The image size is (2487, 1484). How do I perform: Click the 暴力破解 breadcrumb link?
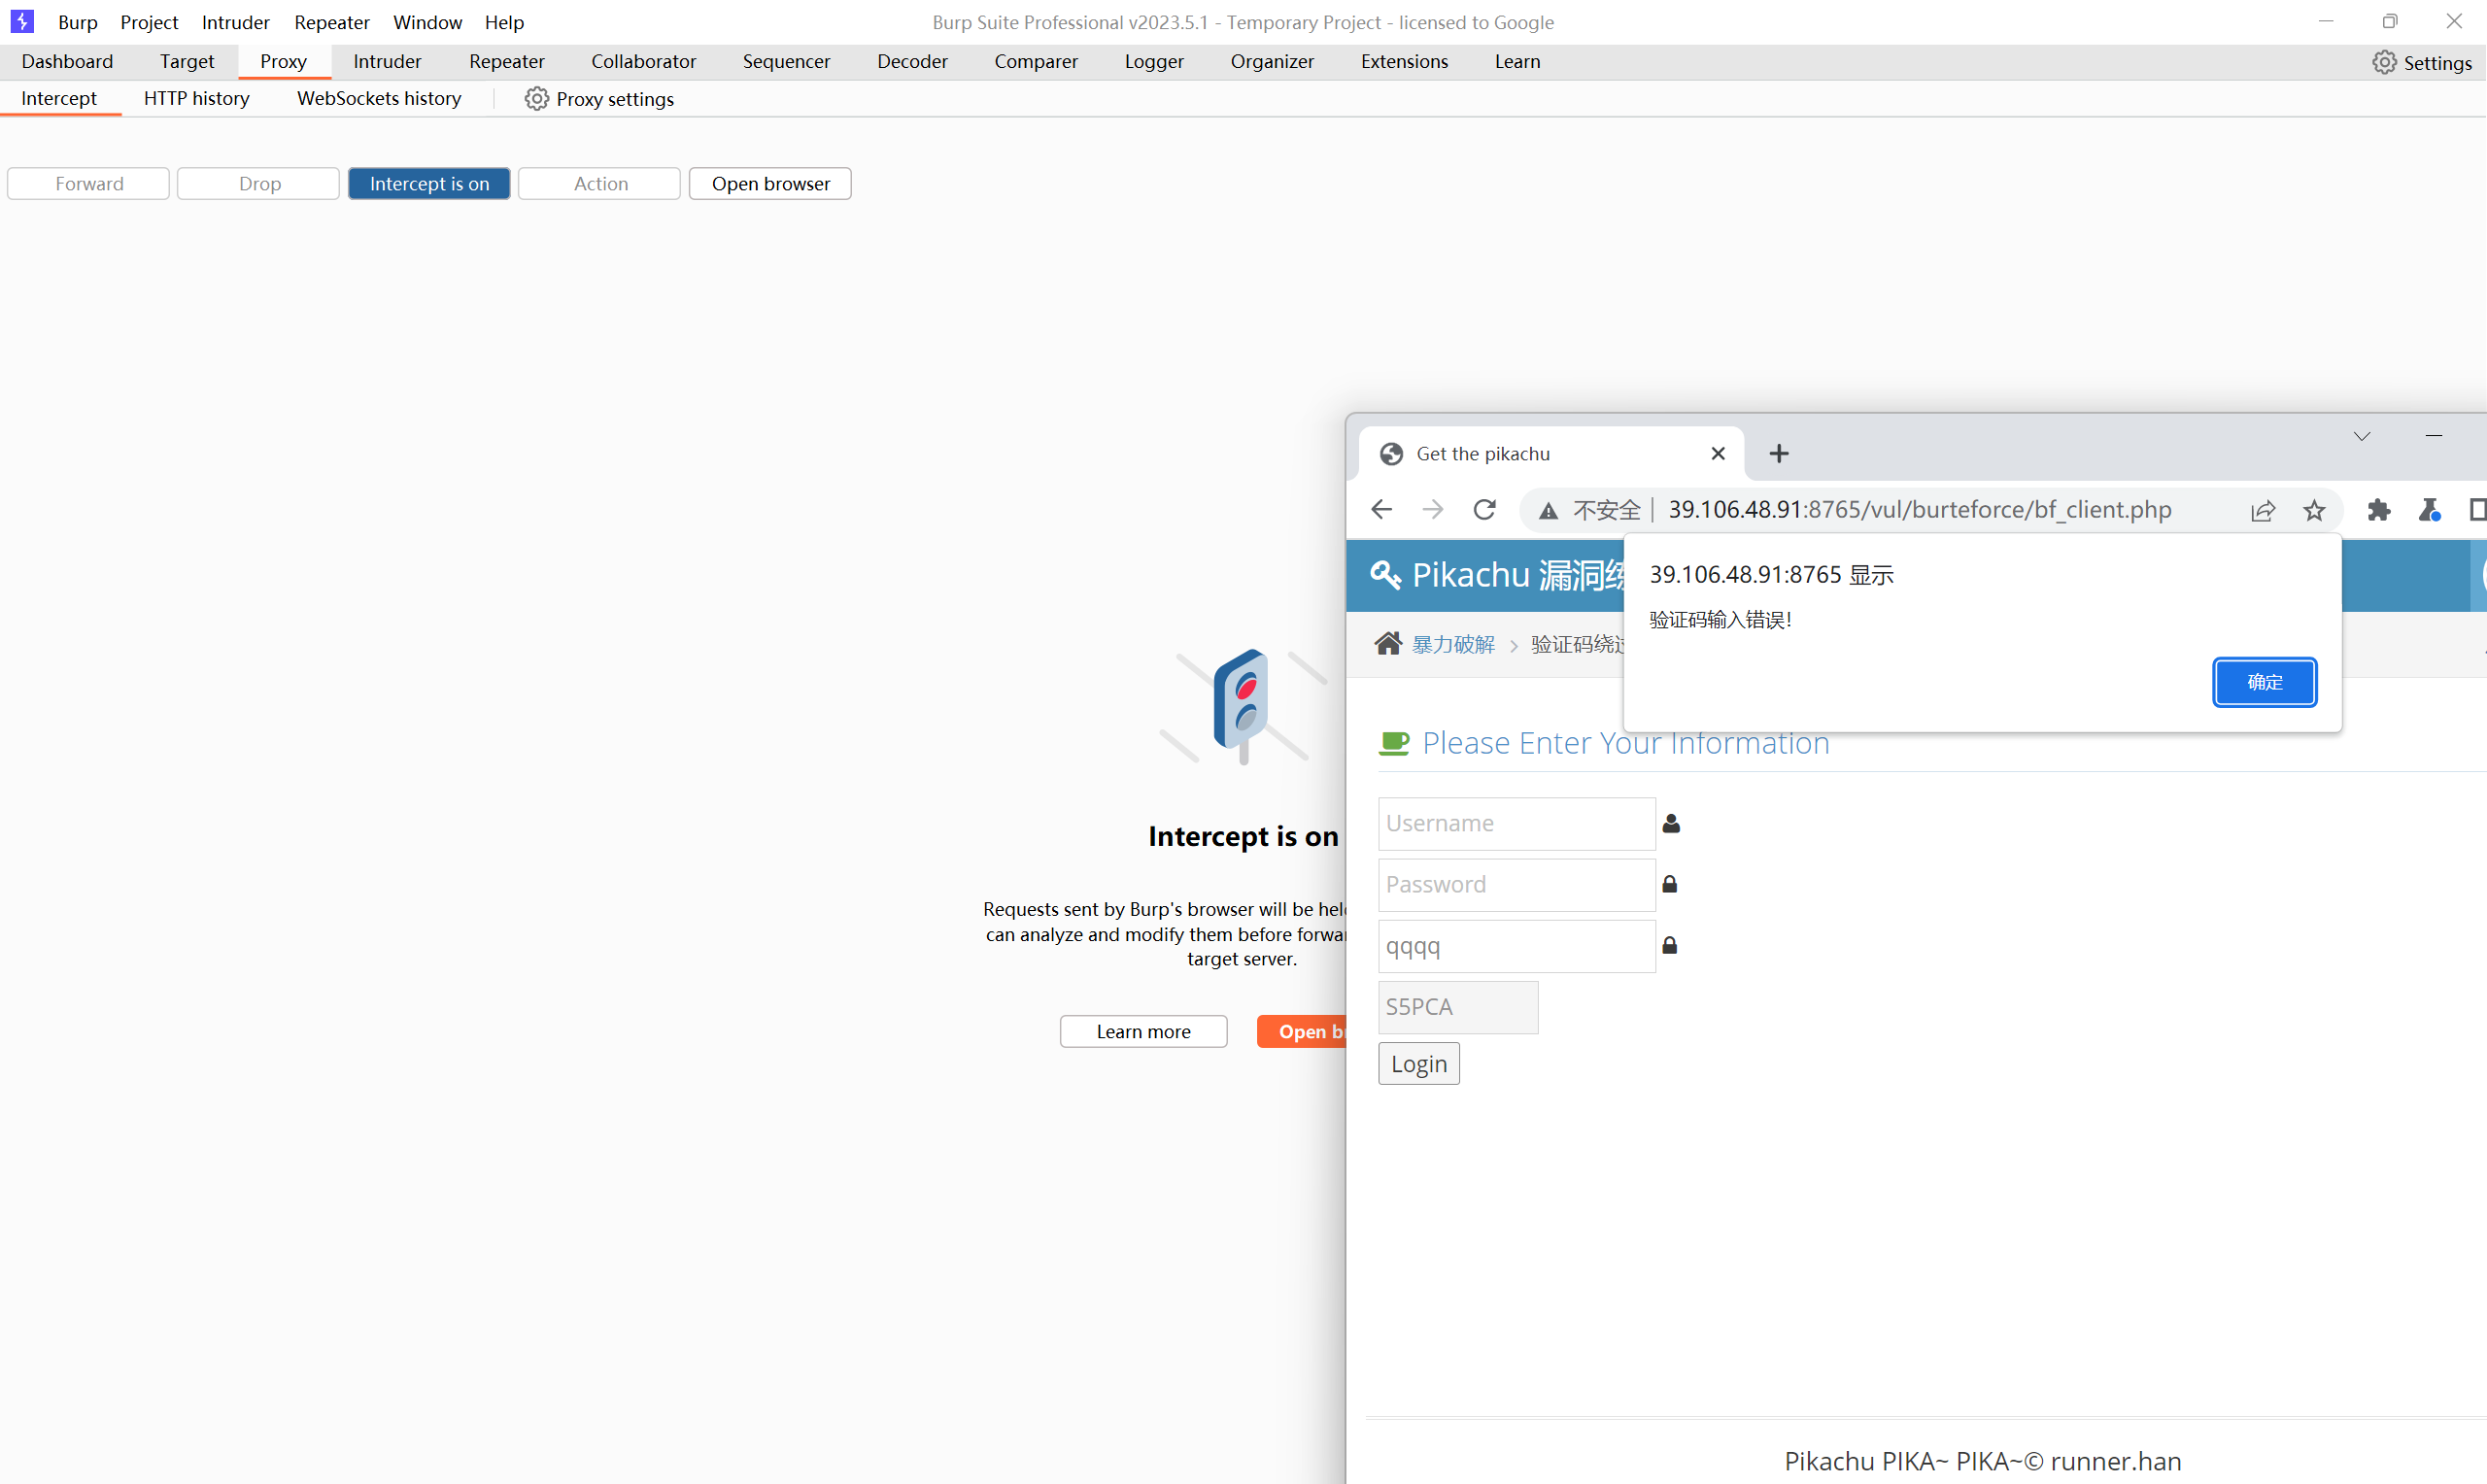pos(1453,644)
